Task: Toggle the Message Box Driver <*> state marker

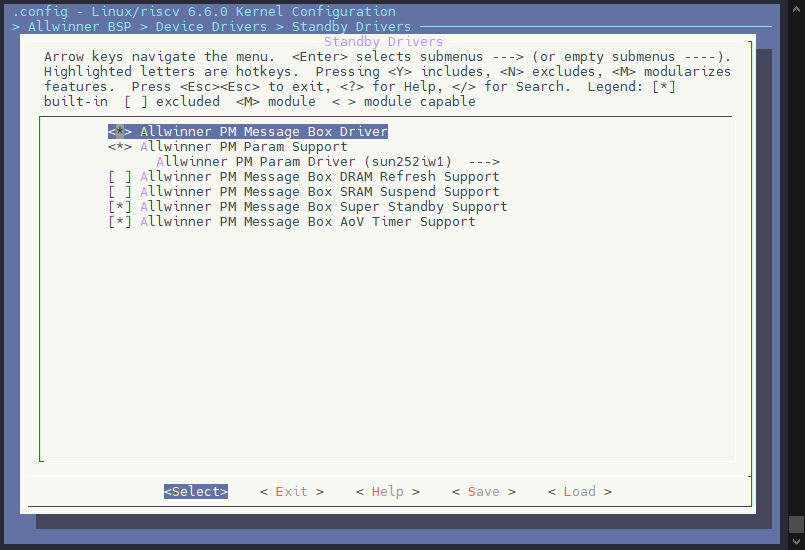Action: 120,132
